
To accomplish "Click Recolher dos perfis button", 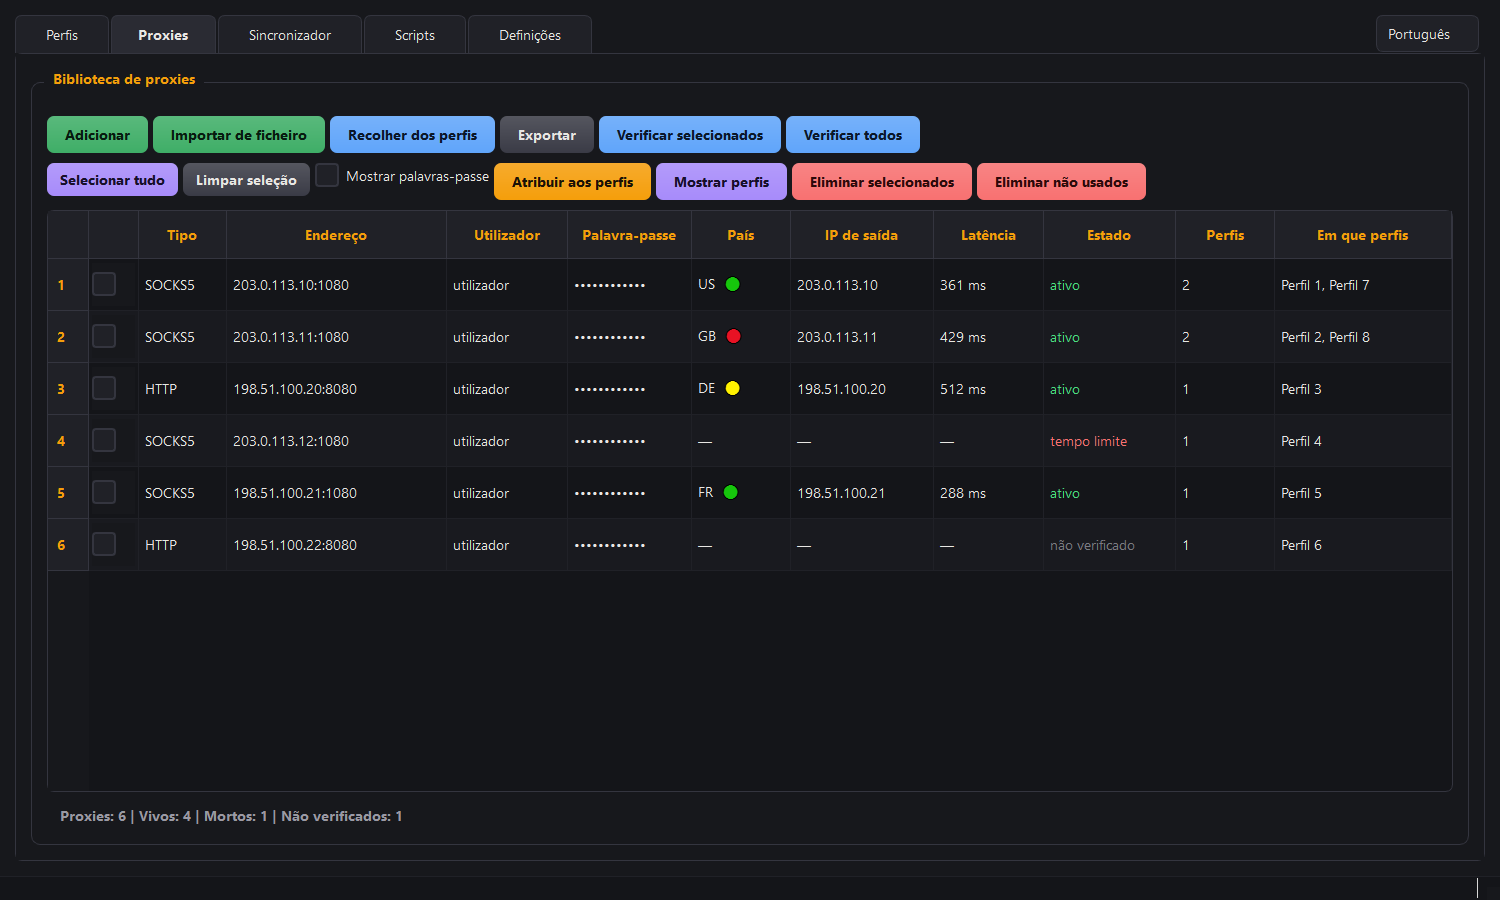I will (x=412, y=135).
